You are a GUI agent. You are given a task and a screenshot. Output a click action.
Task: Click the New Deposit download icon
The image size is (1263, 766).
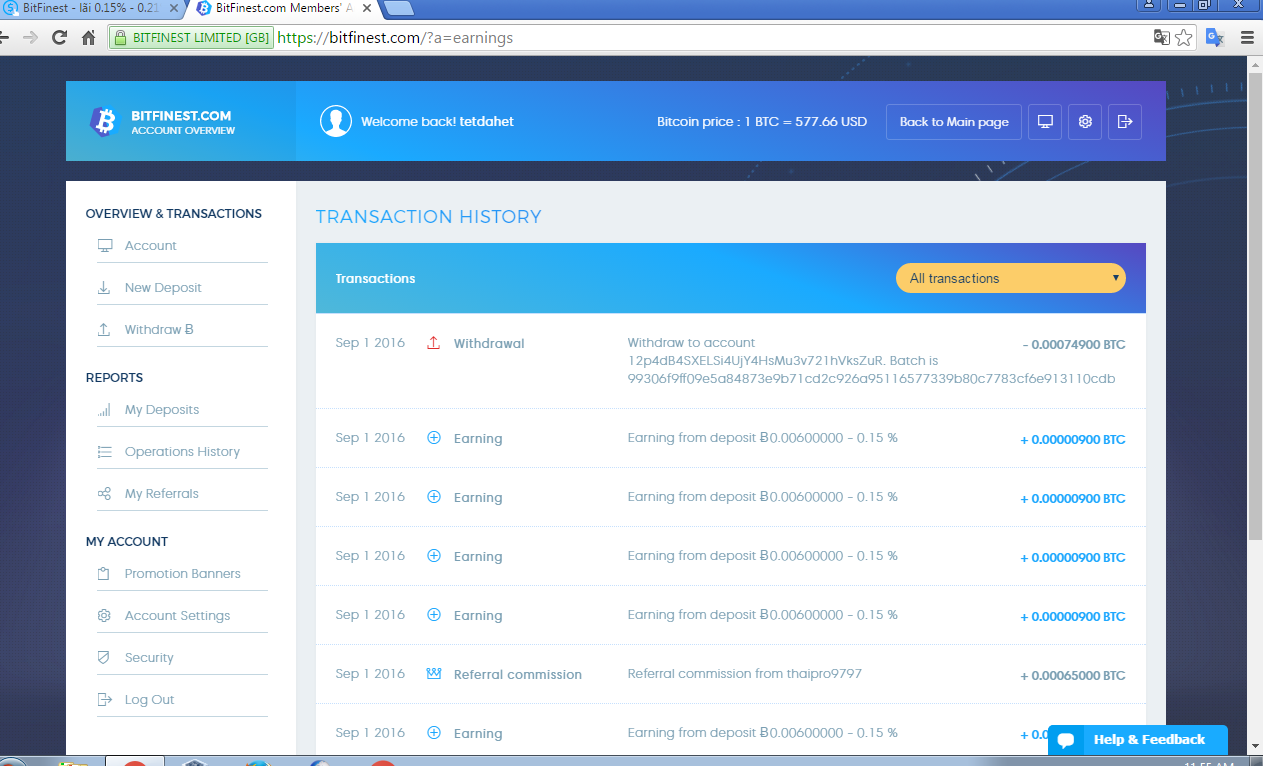[x=104, y=288]
